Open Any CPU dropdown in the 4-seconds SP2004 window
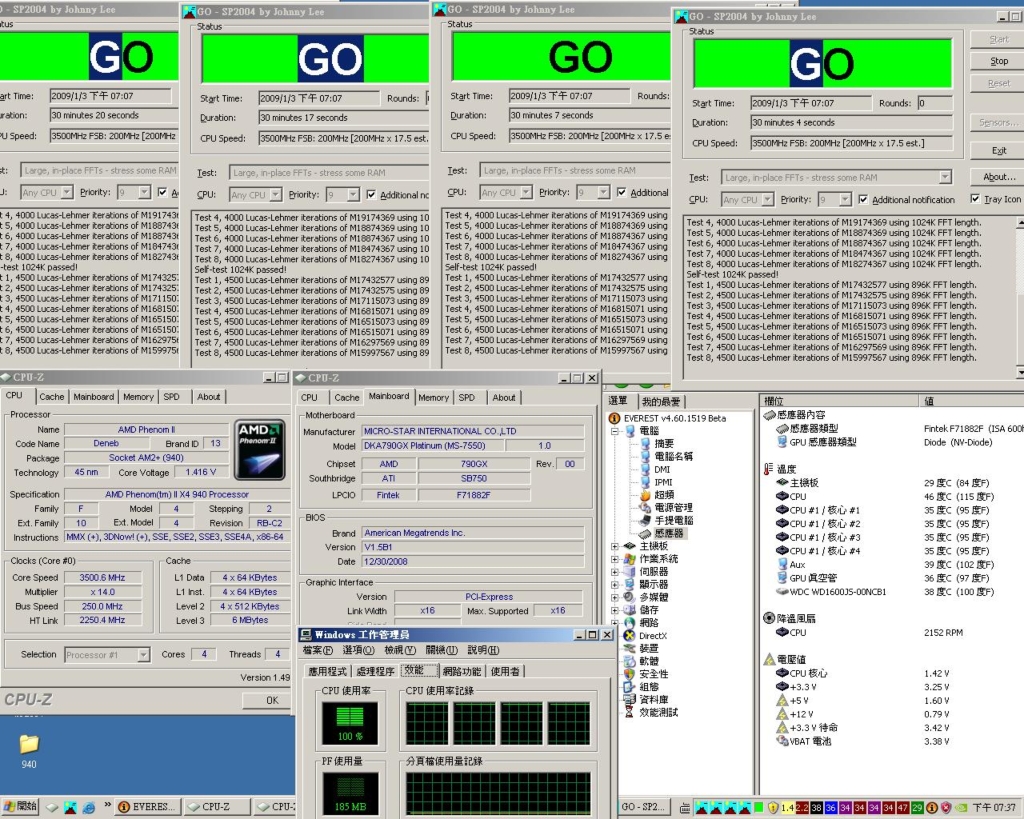The width and height of the screenshot is (1024, 819). [767, 200]
